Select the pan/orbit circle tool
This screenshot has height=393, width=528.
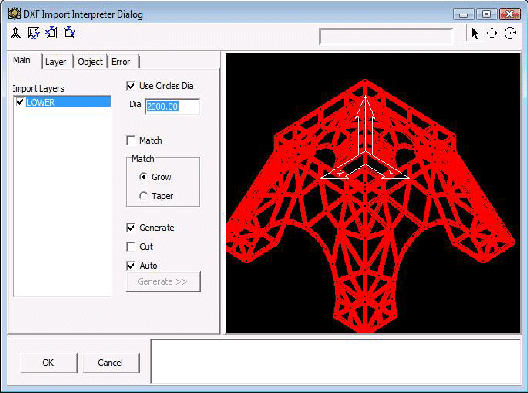(492, 33)
